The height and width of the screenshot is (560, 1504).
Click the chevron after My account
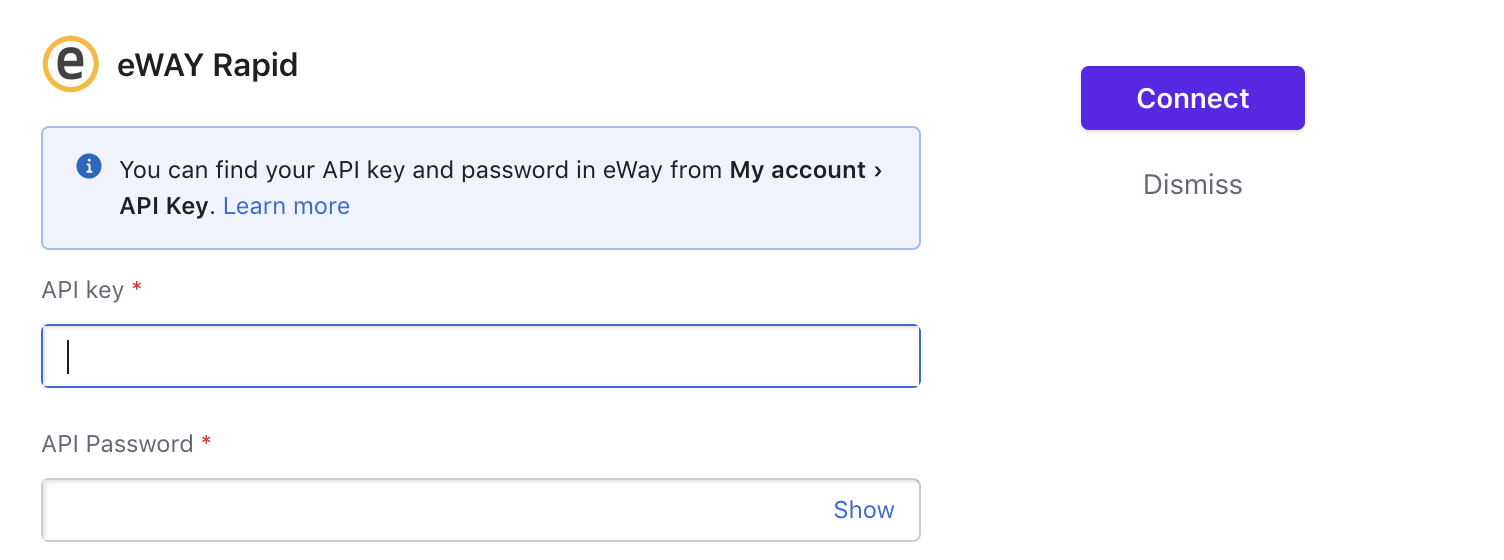(x=878, y=171)
